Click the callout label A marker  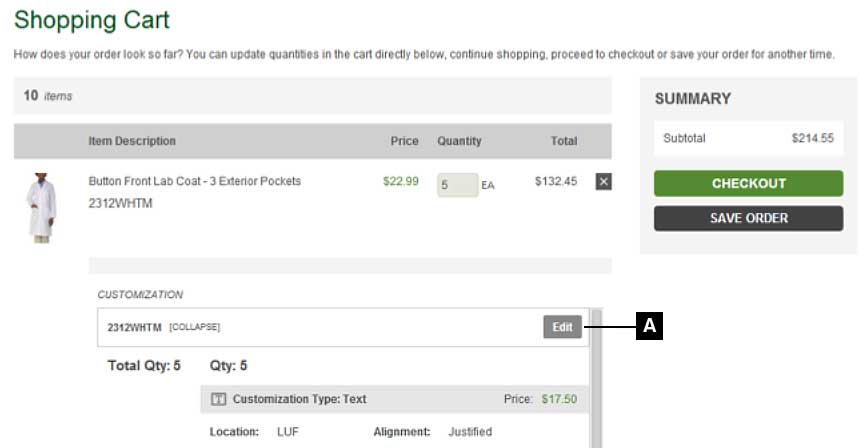point(650,325)
